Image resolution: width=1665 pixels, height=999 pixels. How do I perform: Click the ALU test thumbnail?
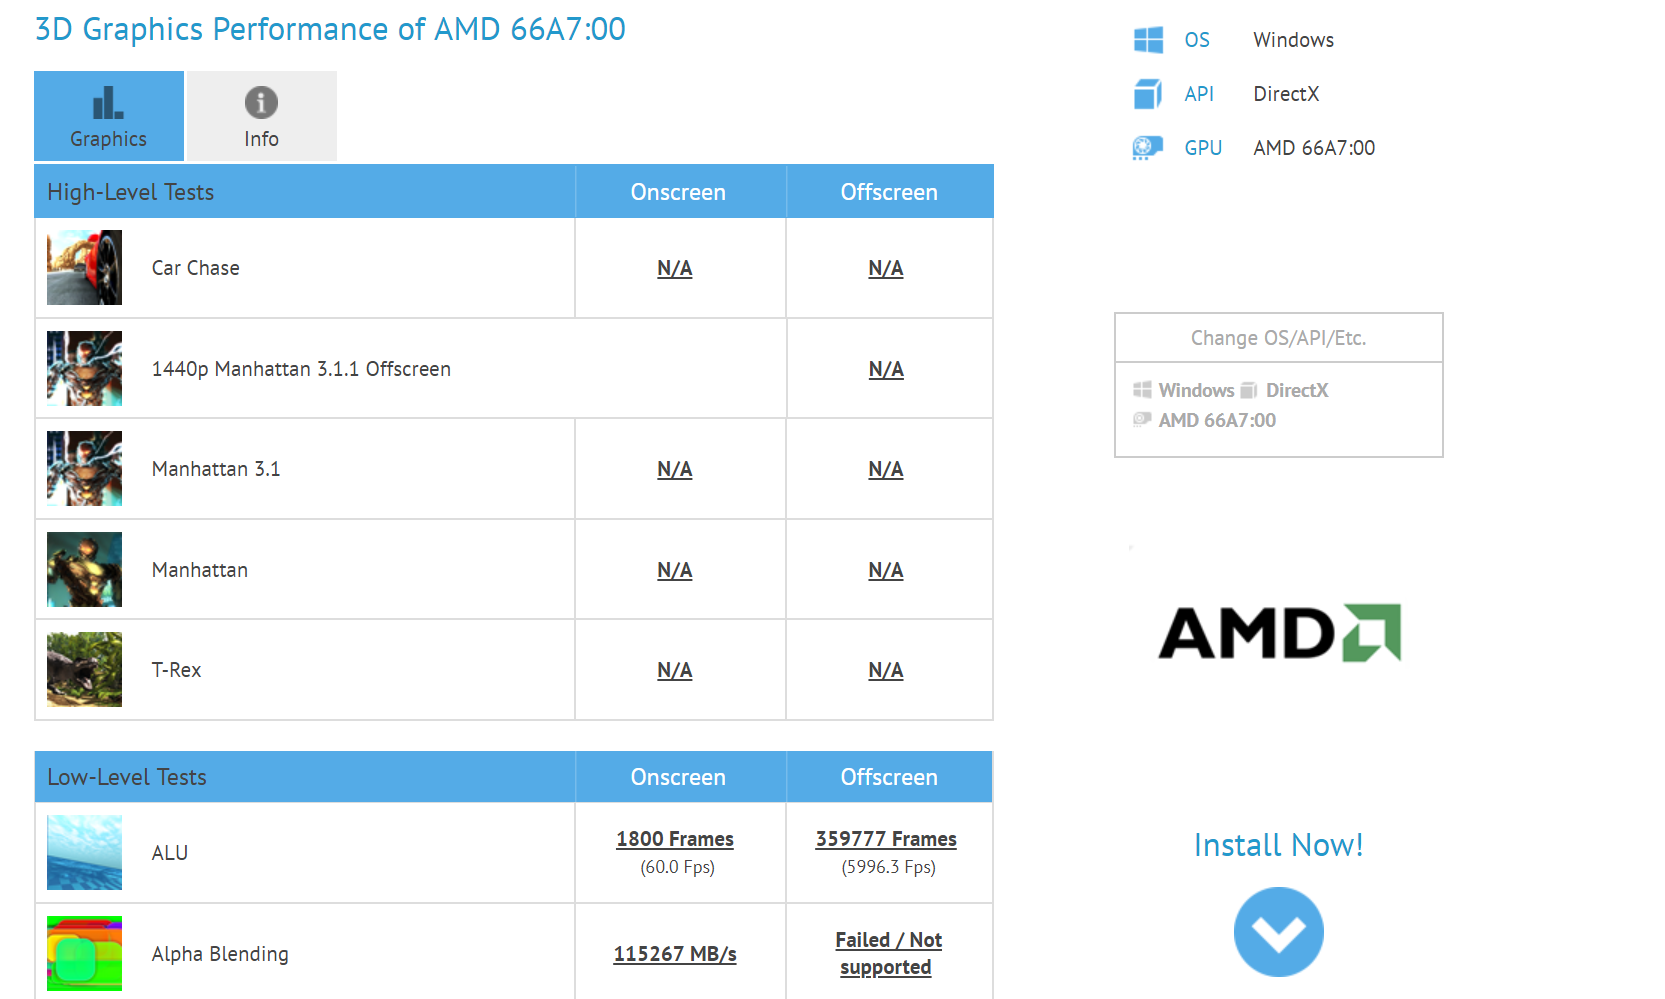click(85, 853)
